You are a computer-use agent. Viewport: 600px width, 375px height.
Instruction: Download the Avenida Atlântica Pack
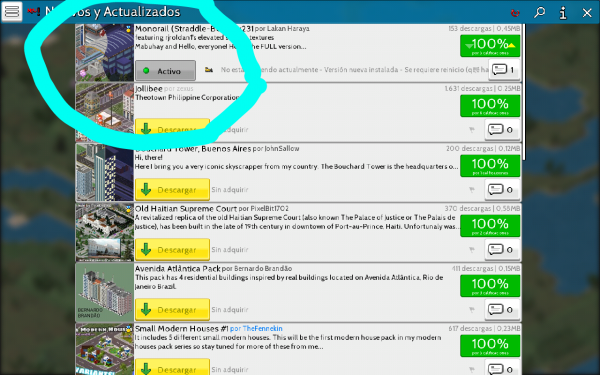[x=172, y=310]
